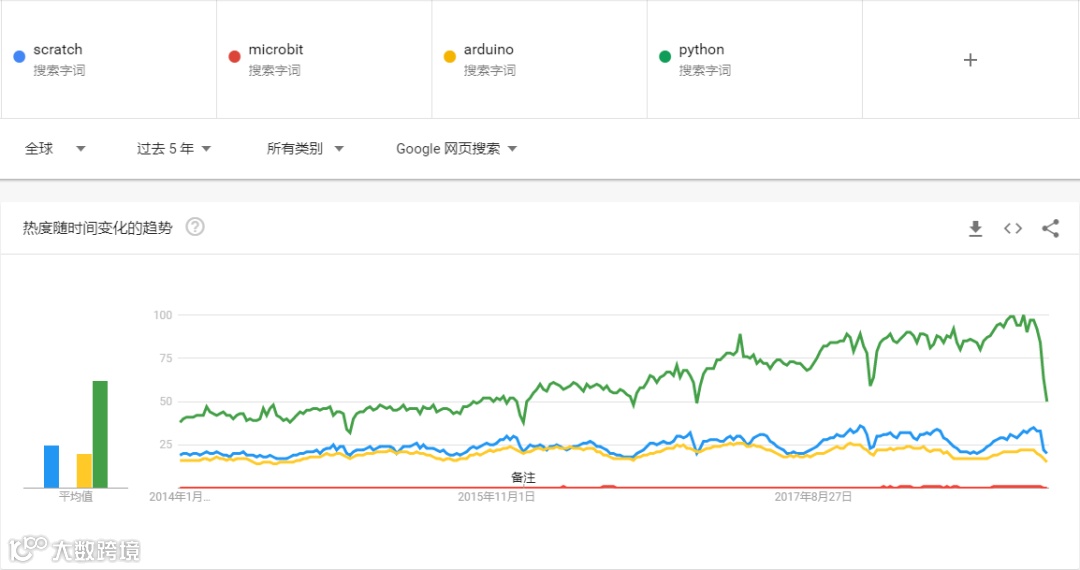The height and width of the screenshot is (570, 1080).
Task: Click the 备注 note marker on chart
Action: [523, 477]
